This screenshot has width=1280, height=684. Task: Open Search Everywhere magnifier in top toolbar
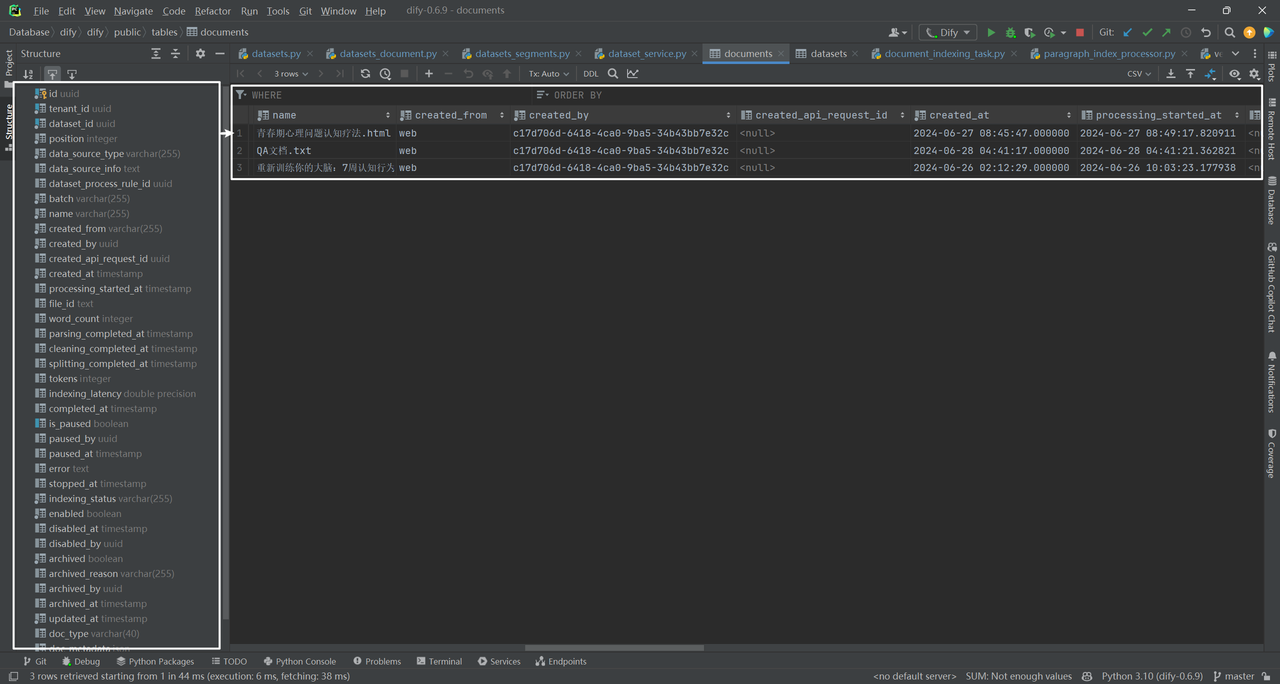pyautogui.click(x=1230, y=33)
